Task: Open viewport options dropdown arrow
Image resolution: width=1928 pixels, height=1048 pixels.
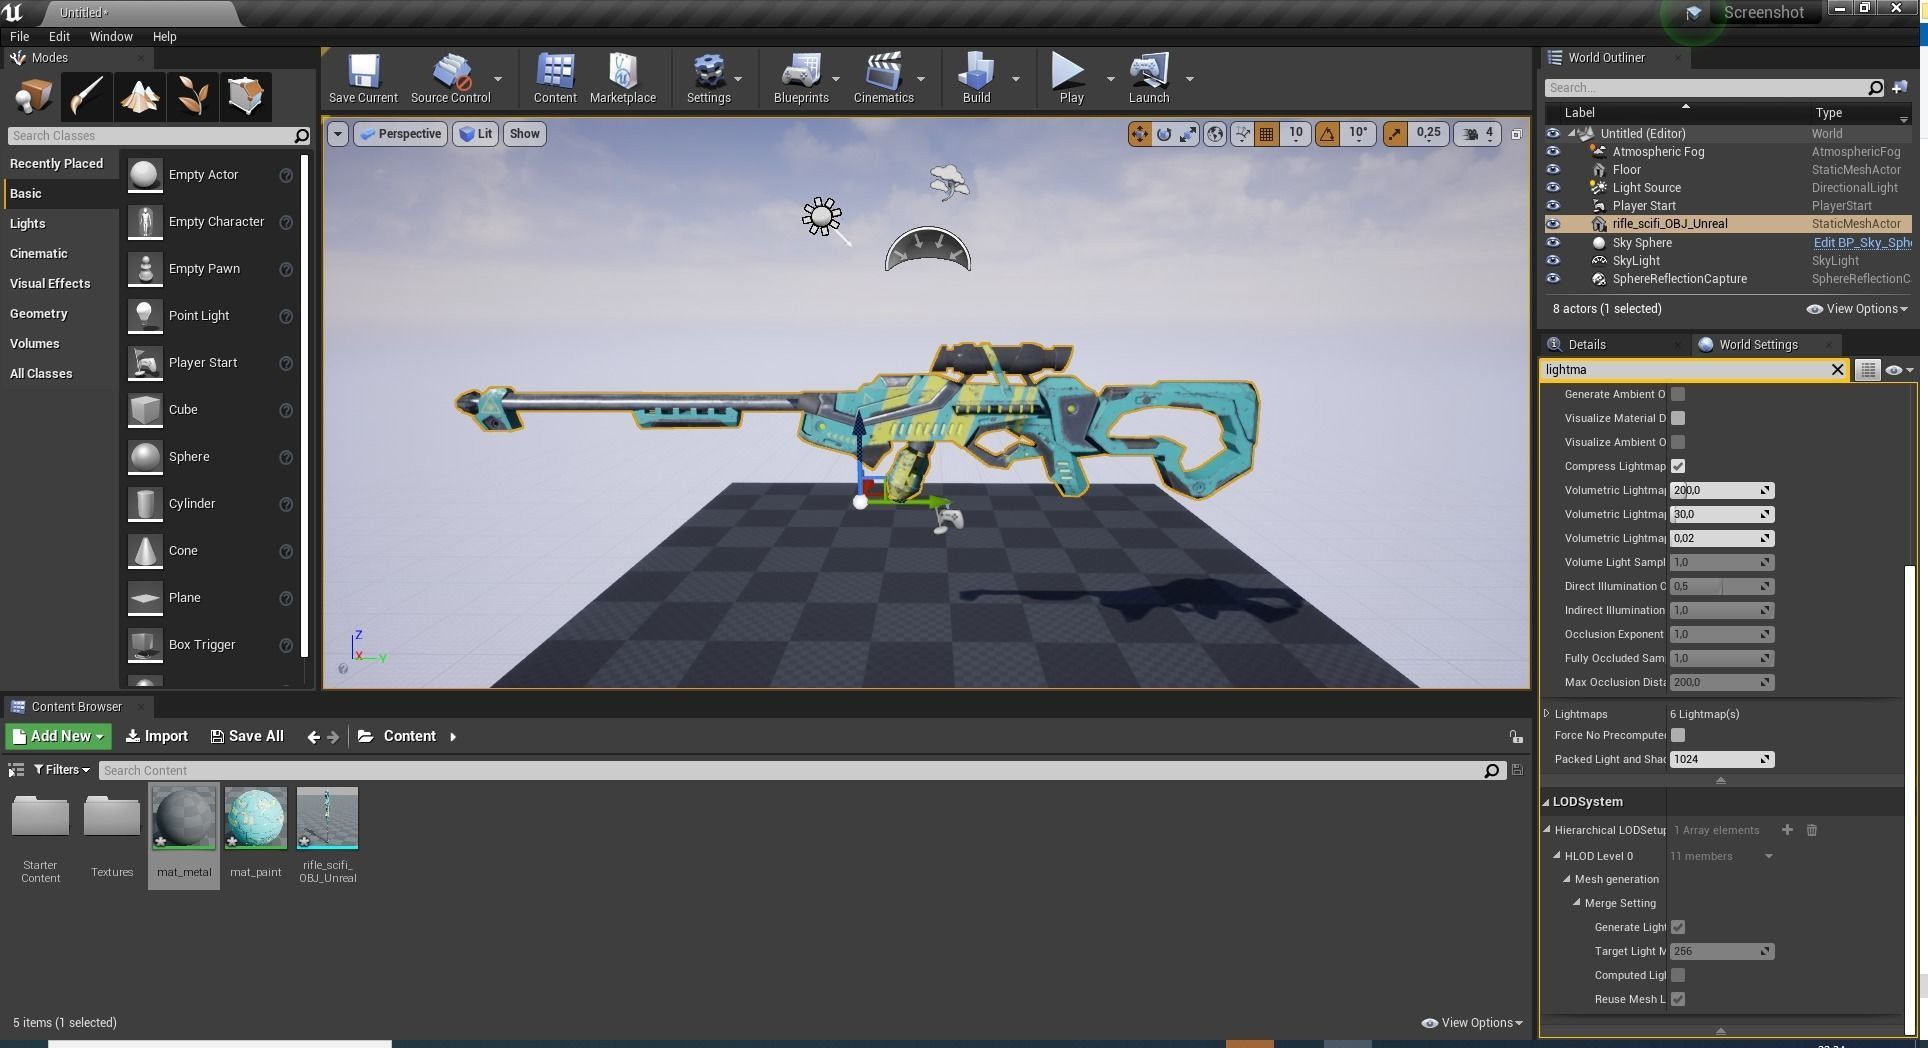Action: click(337, 134)
